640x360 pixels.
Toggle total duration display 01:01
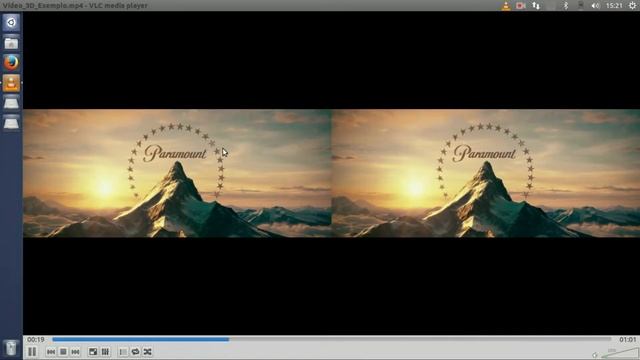[627, 339]
